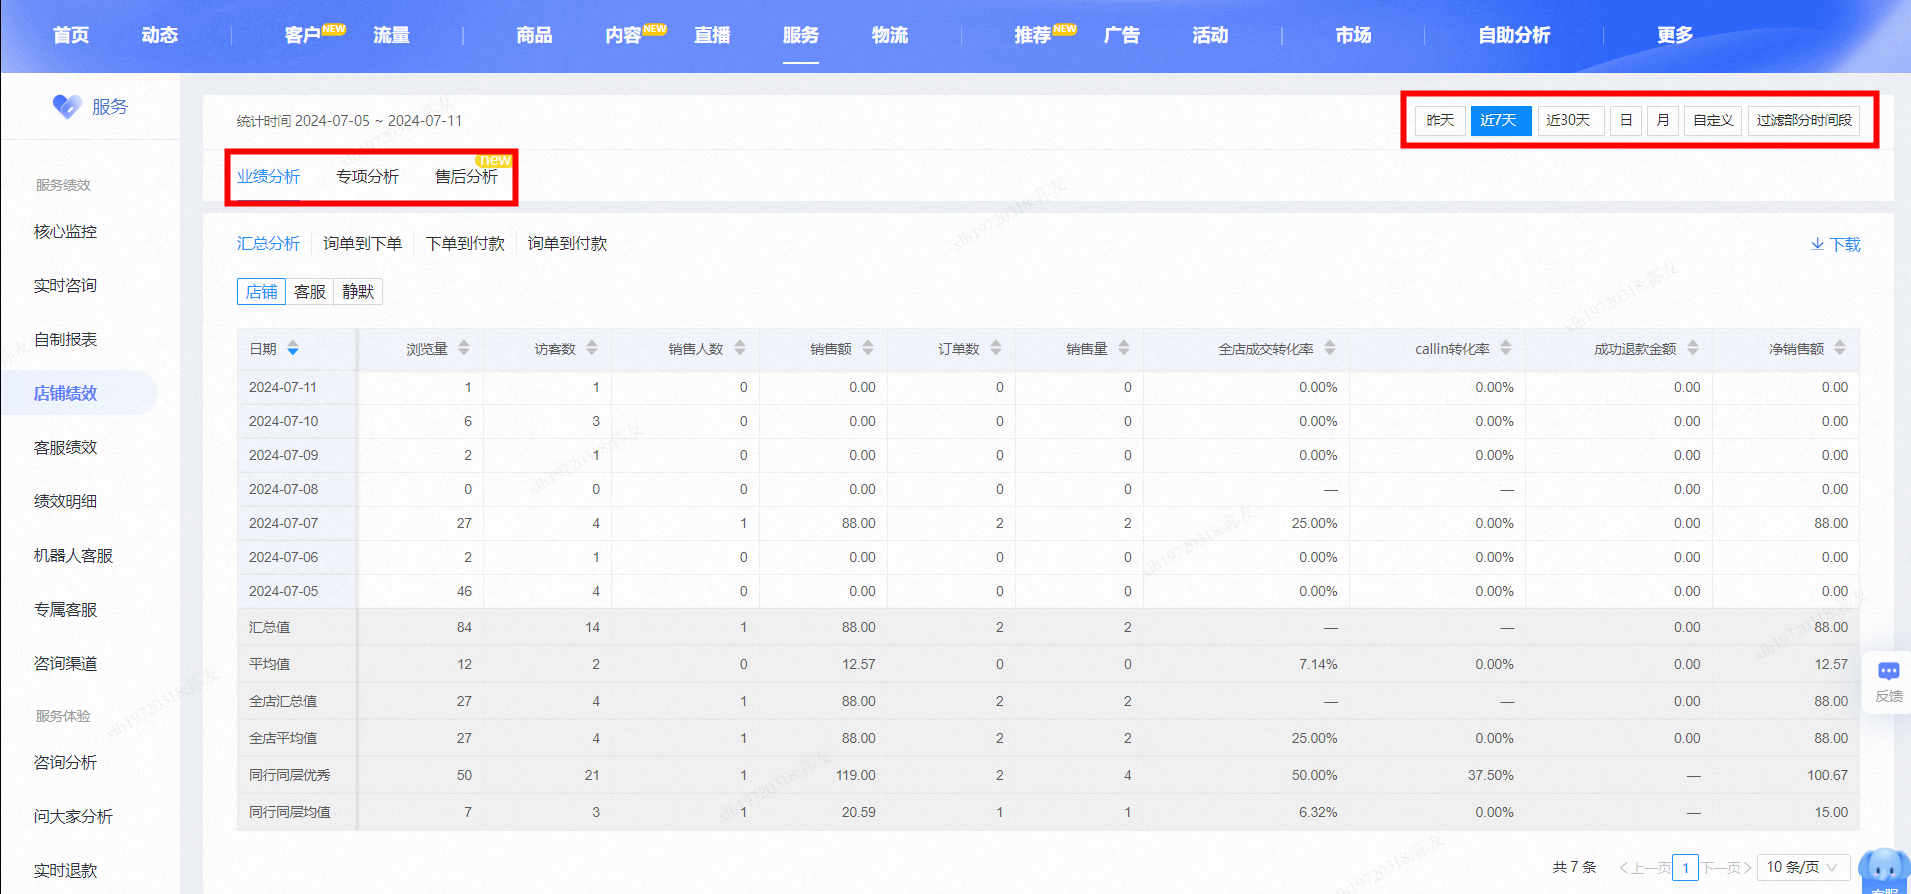Click the heart logo beside 服务
Screen dimensions: 1911x894
click(x=67, y=106)
